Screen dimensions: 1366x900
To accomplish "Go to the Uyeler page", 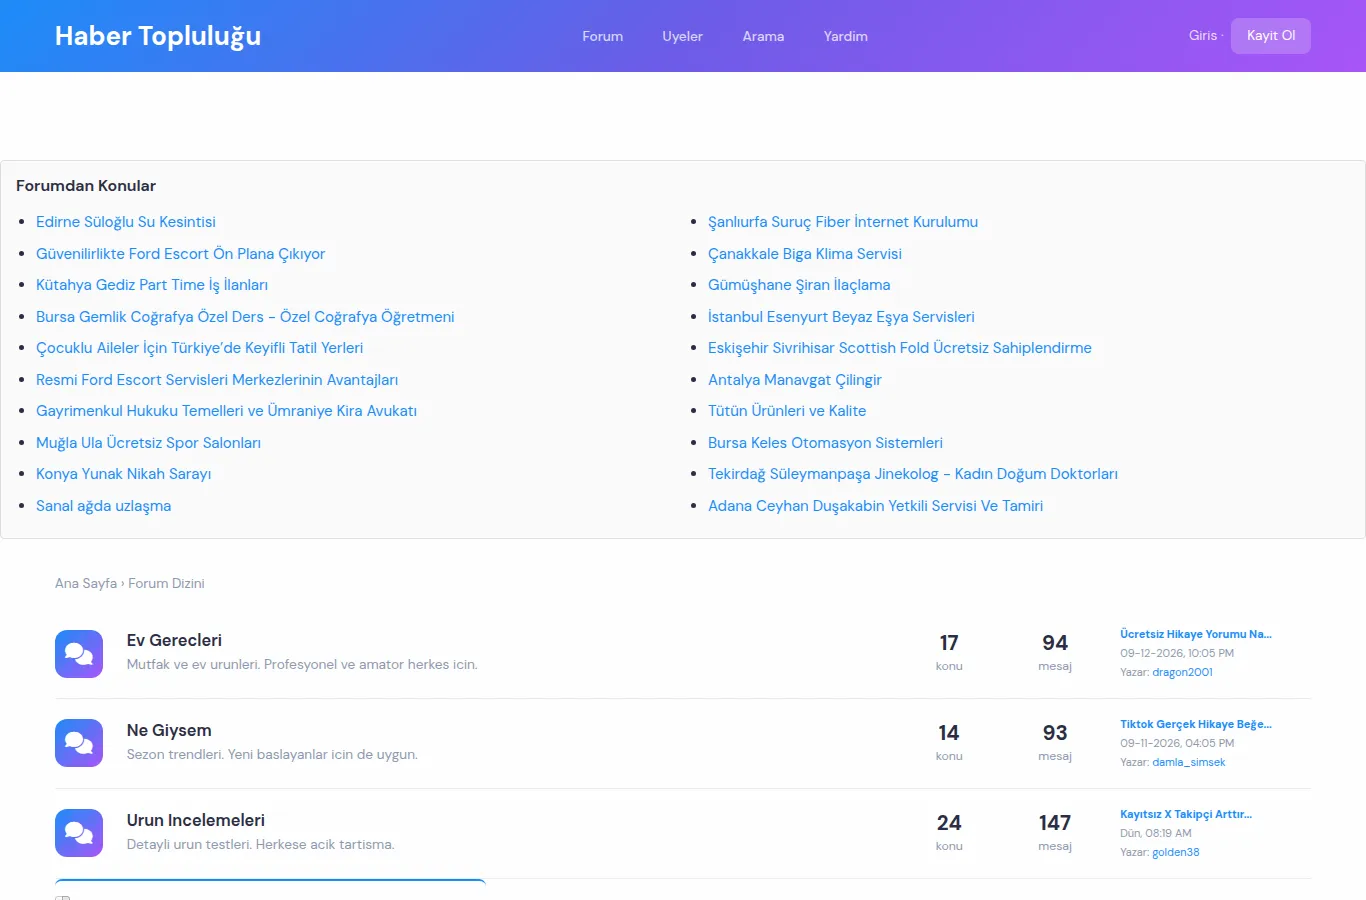I will coord(682,36).
